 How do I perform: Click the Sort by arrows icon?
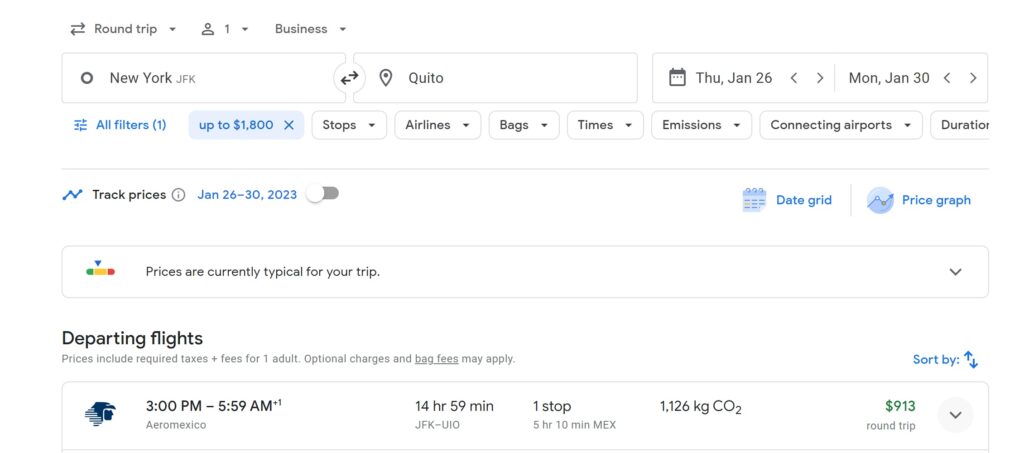click(970, 360)
